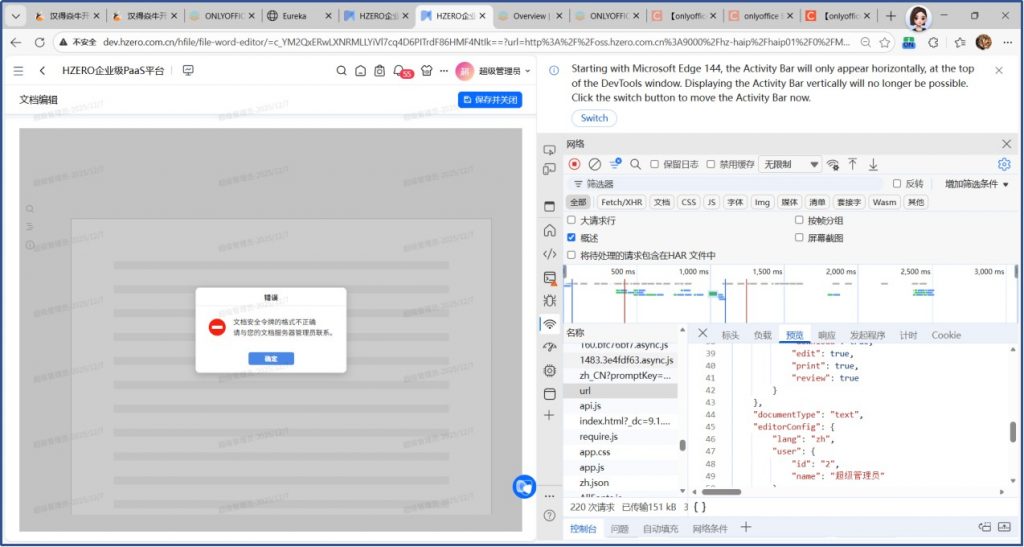Uncheck the 概述 checkbox

coord(572,238)
